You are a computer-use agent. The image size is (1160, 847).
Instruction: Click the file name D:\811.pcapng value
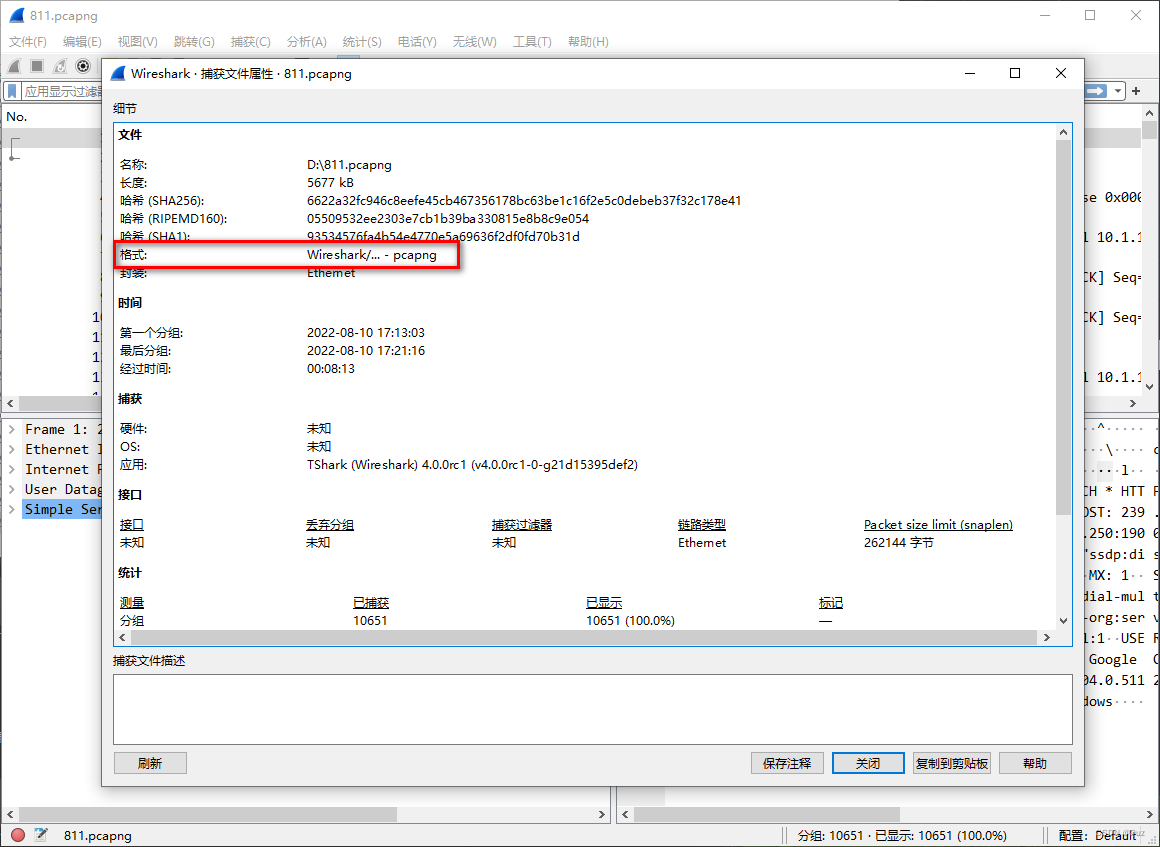tap(349, 164)
